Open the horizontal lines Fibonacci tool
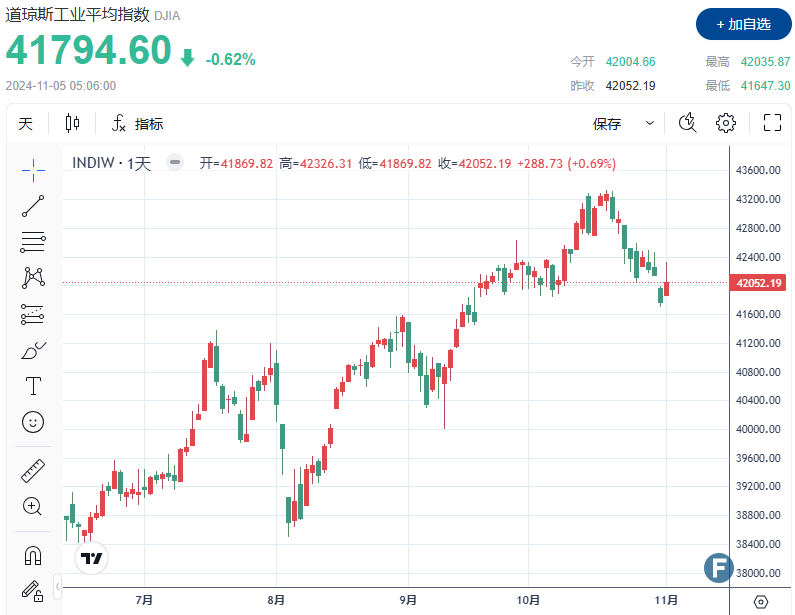Viewport: 795px width, 615px height. pos(33,242)
